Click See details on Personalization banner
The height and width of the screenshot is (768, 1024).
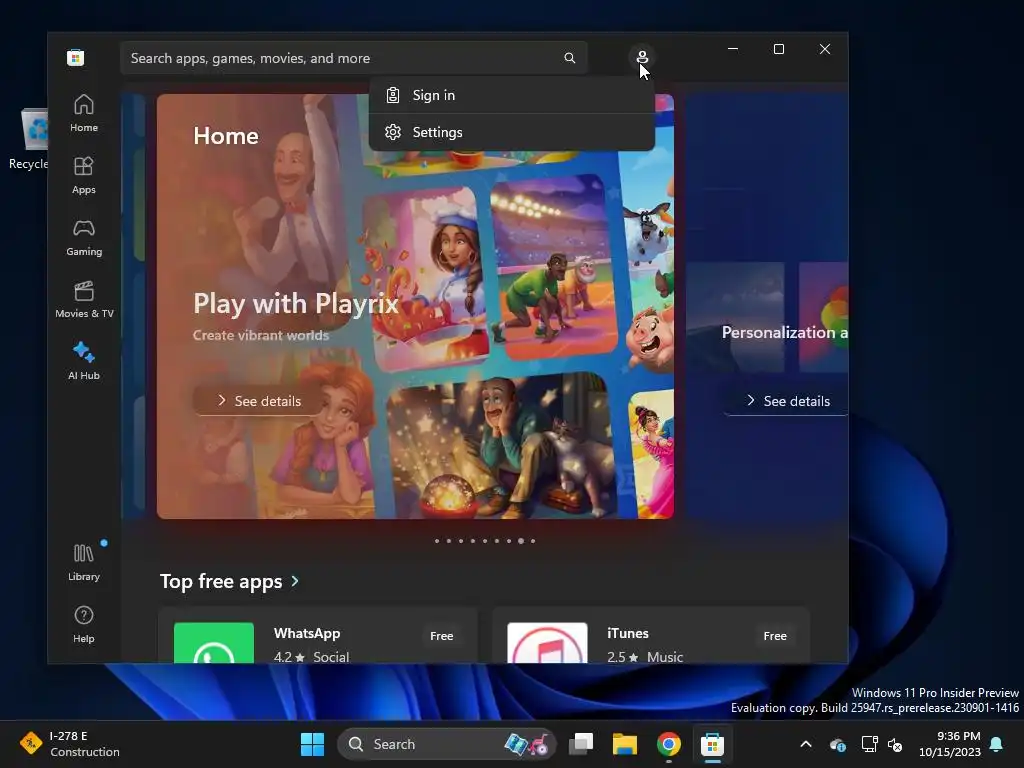pyautogui.click(x=786, y=401)
